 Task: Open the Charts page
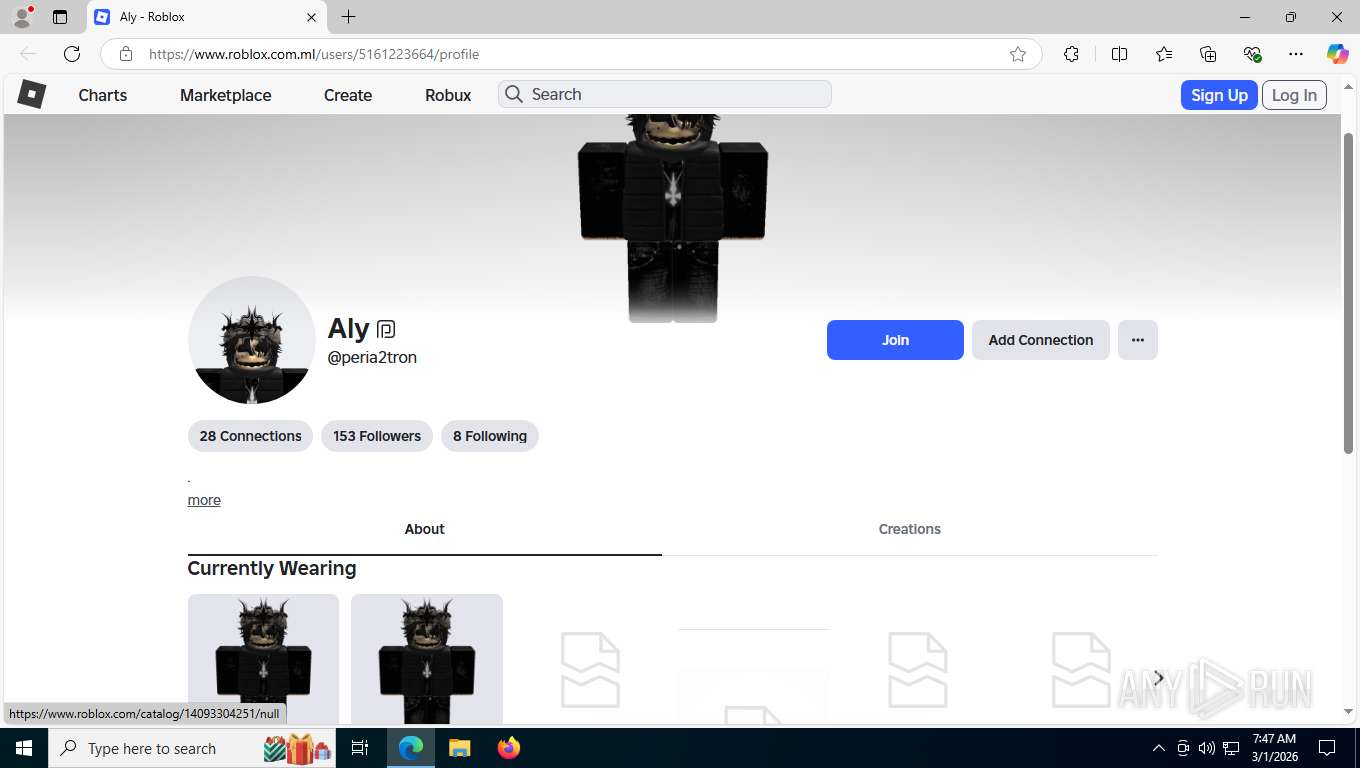[x=103, y=95]
